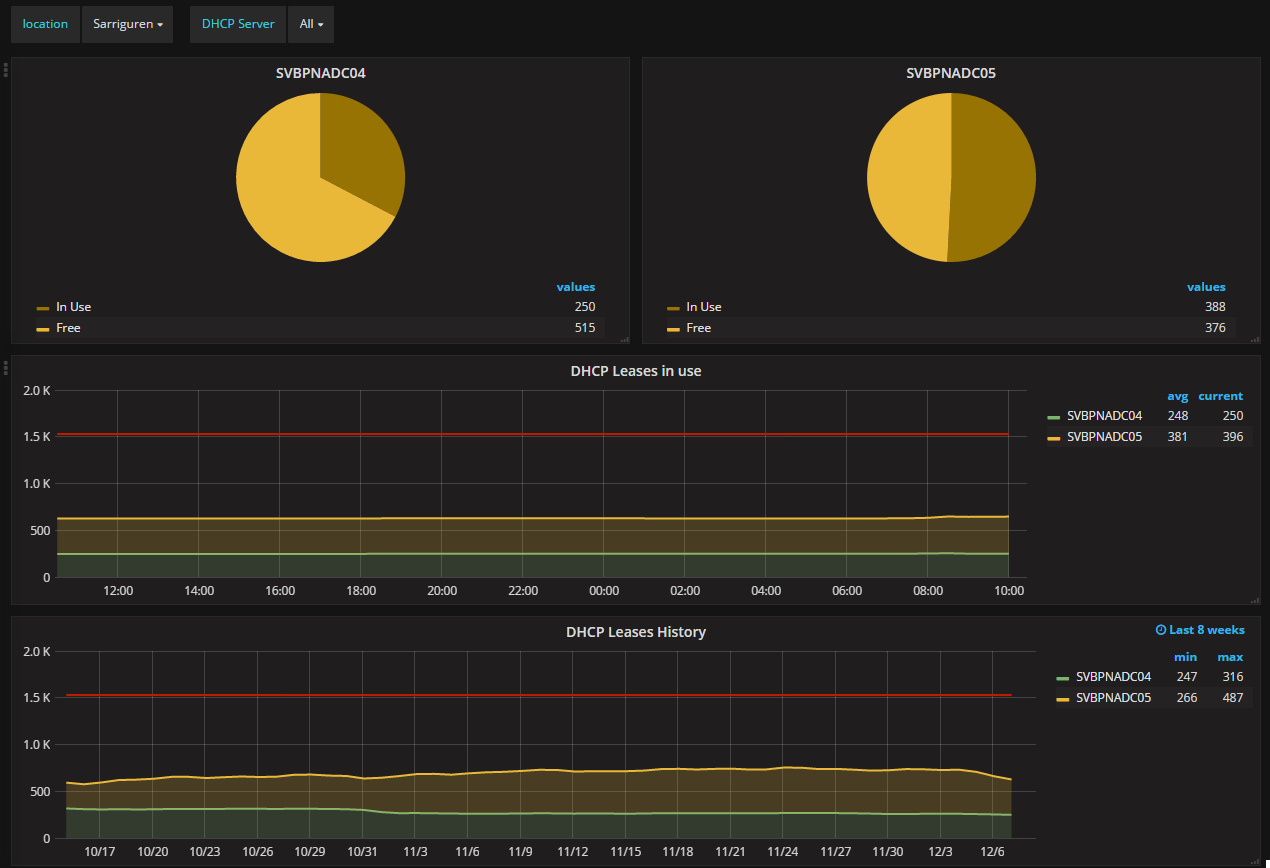Click resize handle corner of DHCP Leases in use panel

click(1255, 600)
